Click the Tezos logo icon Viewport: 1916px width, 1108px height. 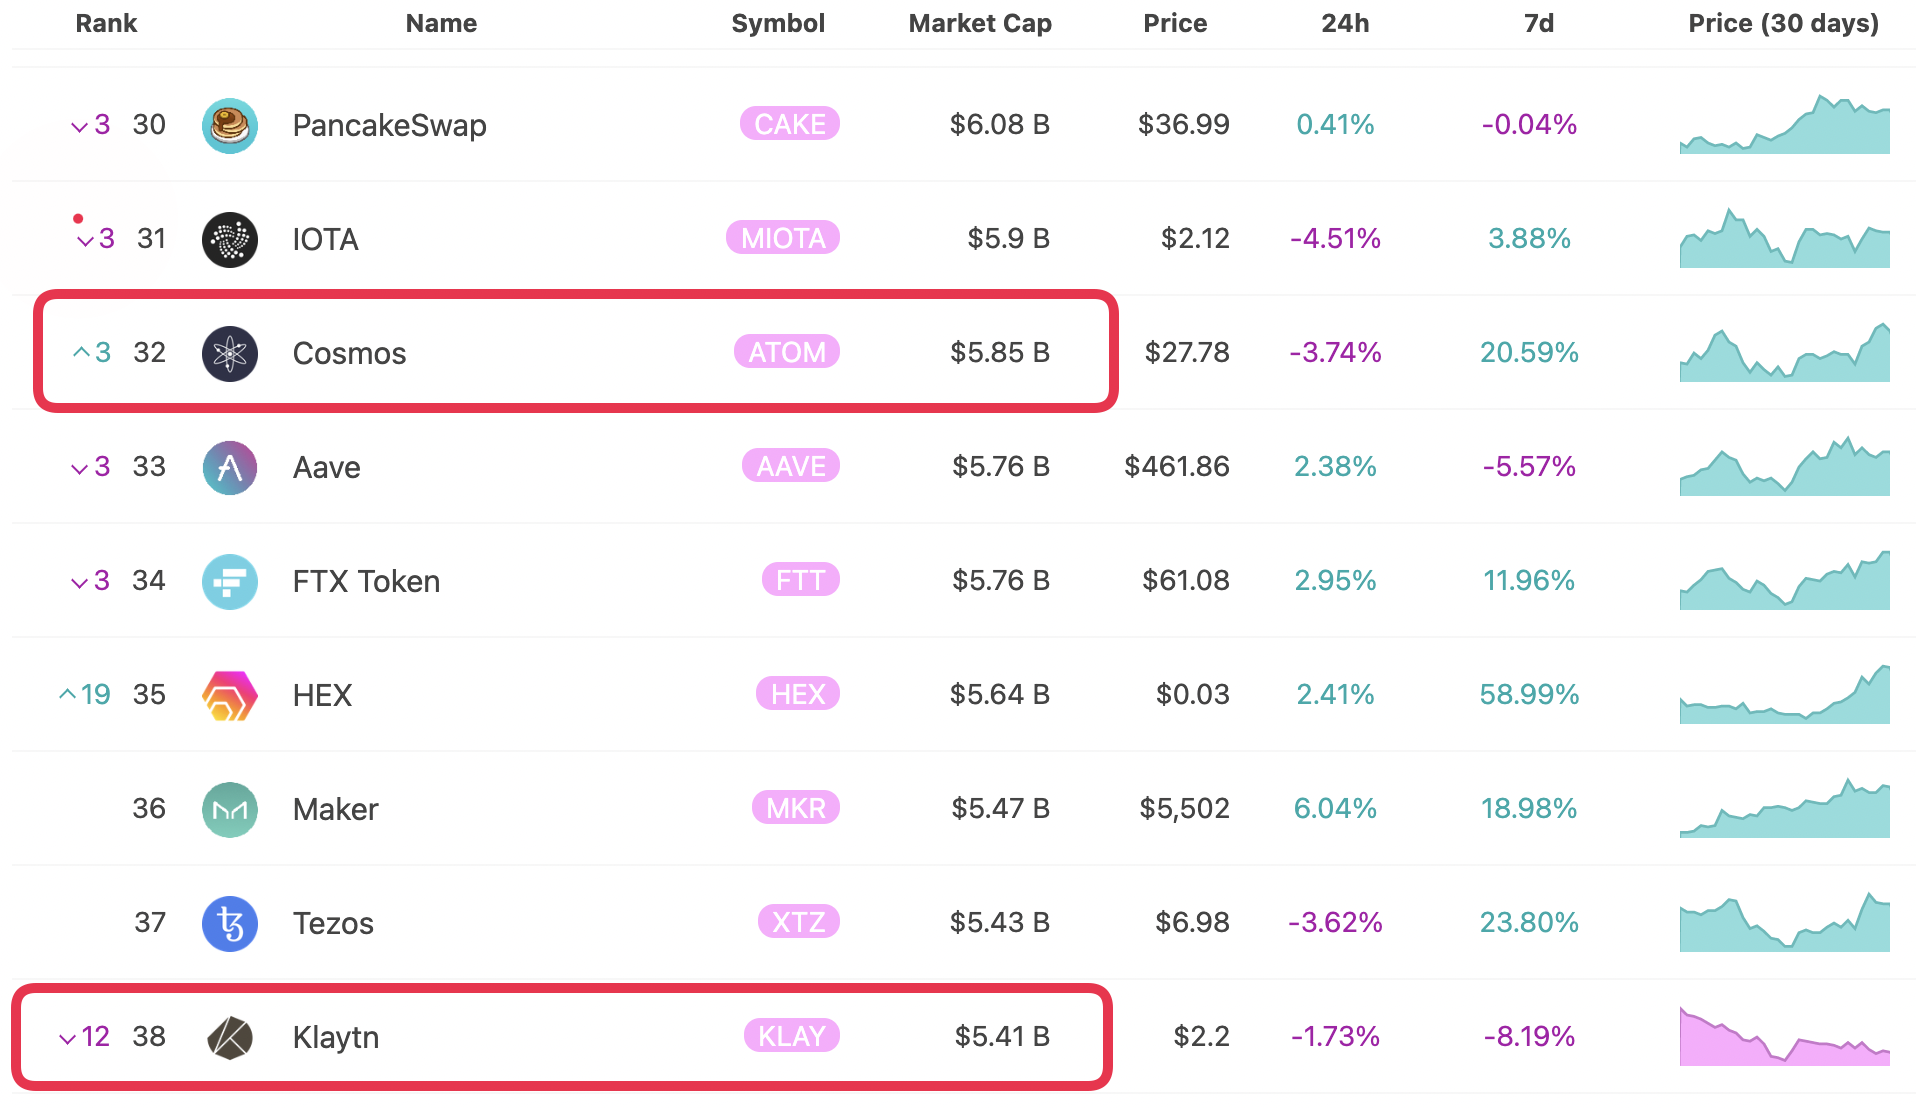pyautogui.click(x=230, y=923)
